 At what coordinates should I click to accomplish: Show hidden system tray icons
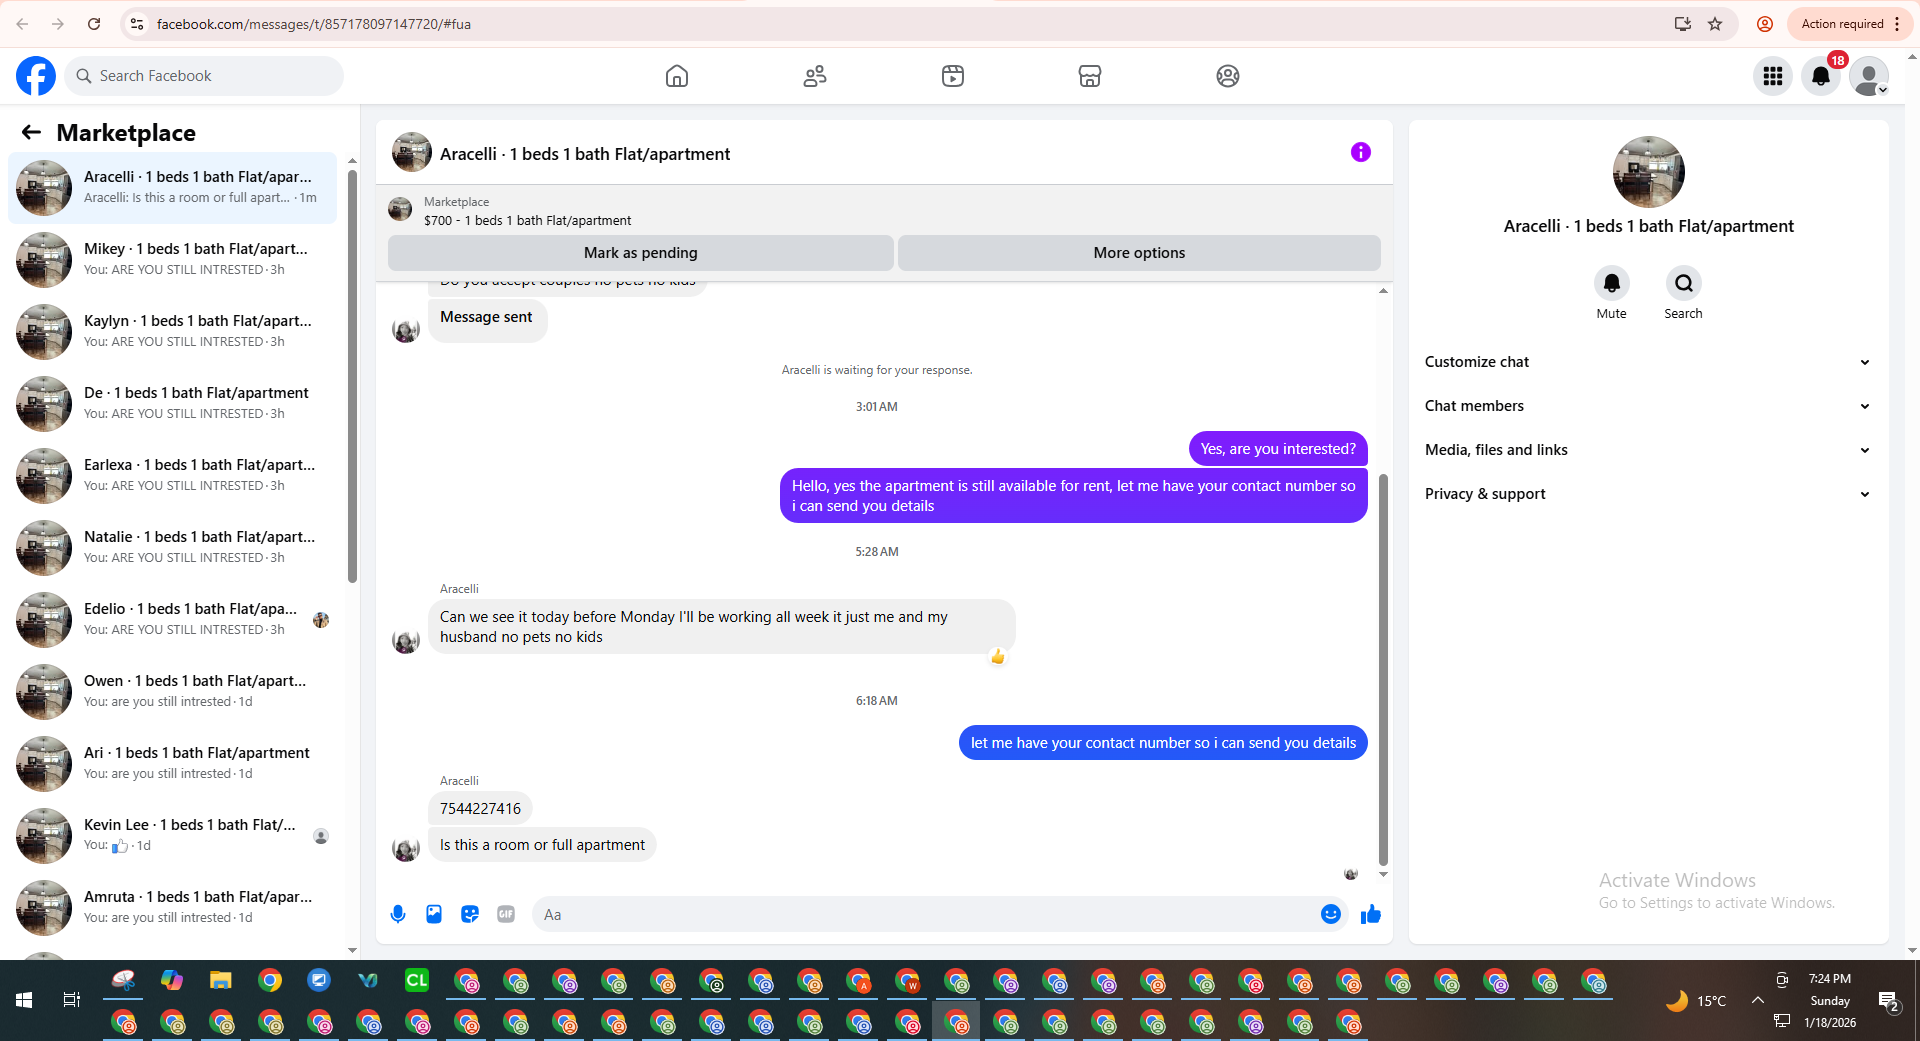tap(1757, 1000)
